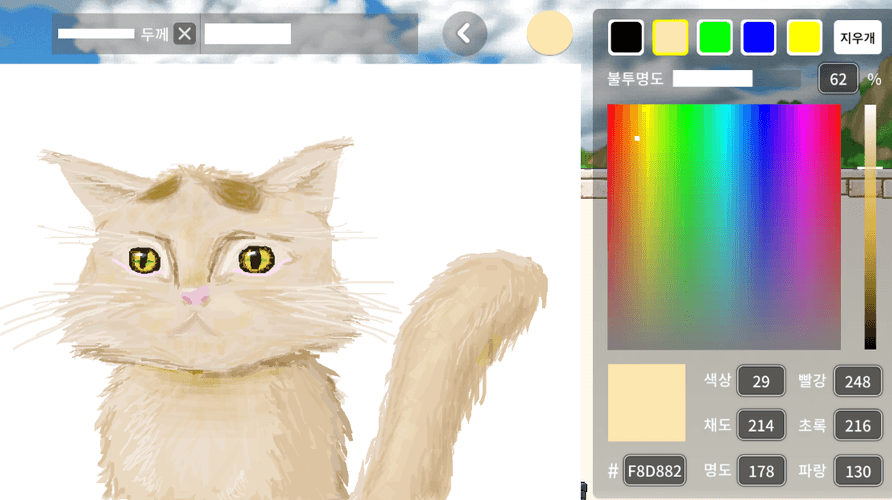Click the hex code field F8D882
892x500 pixels.
[655, 470]
